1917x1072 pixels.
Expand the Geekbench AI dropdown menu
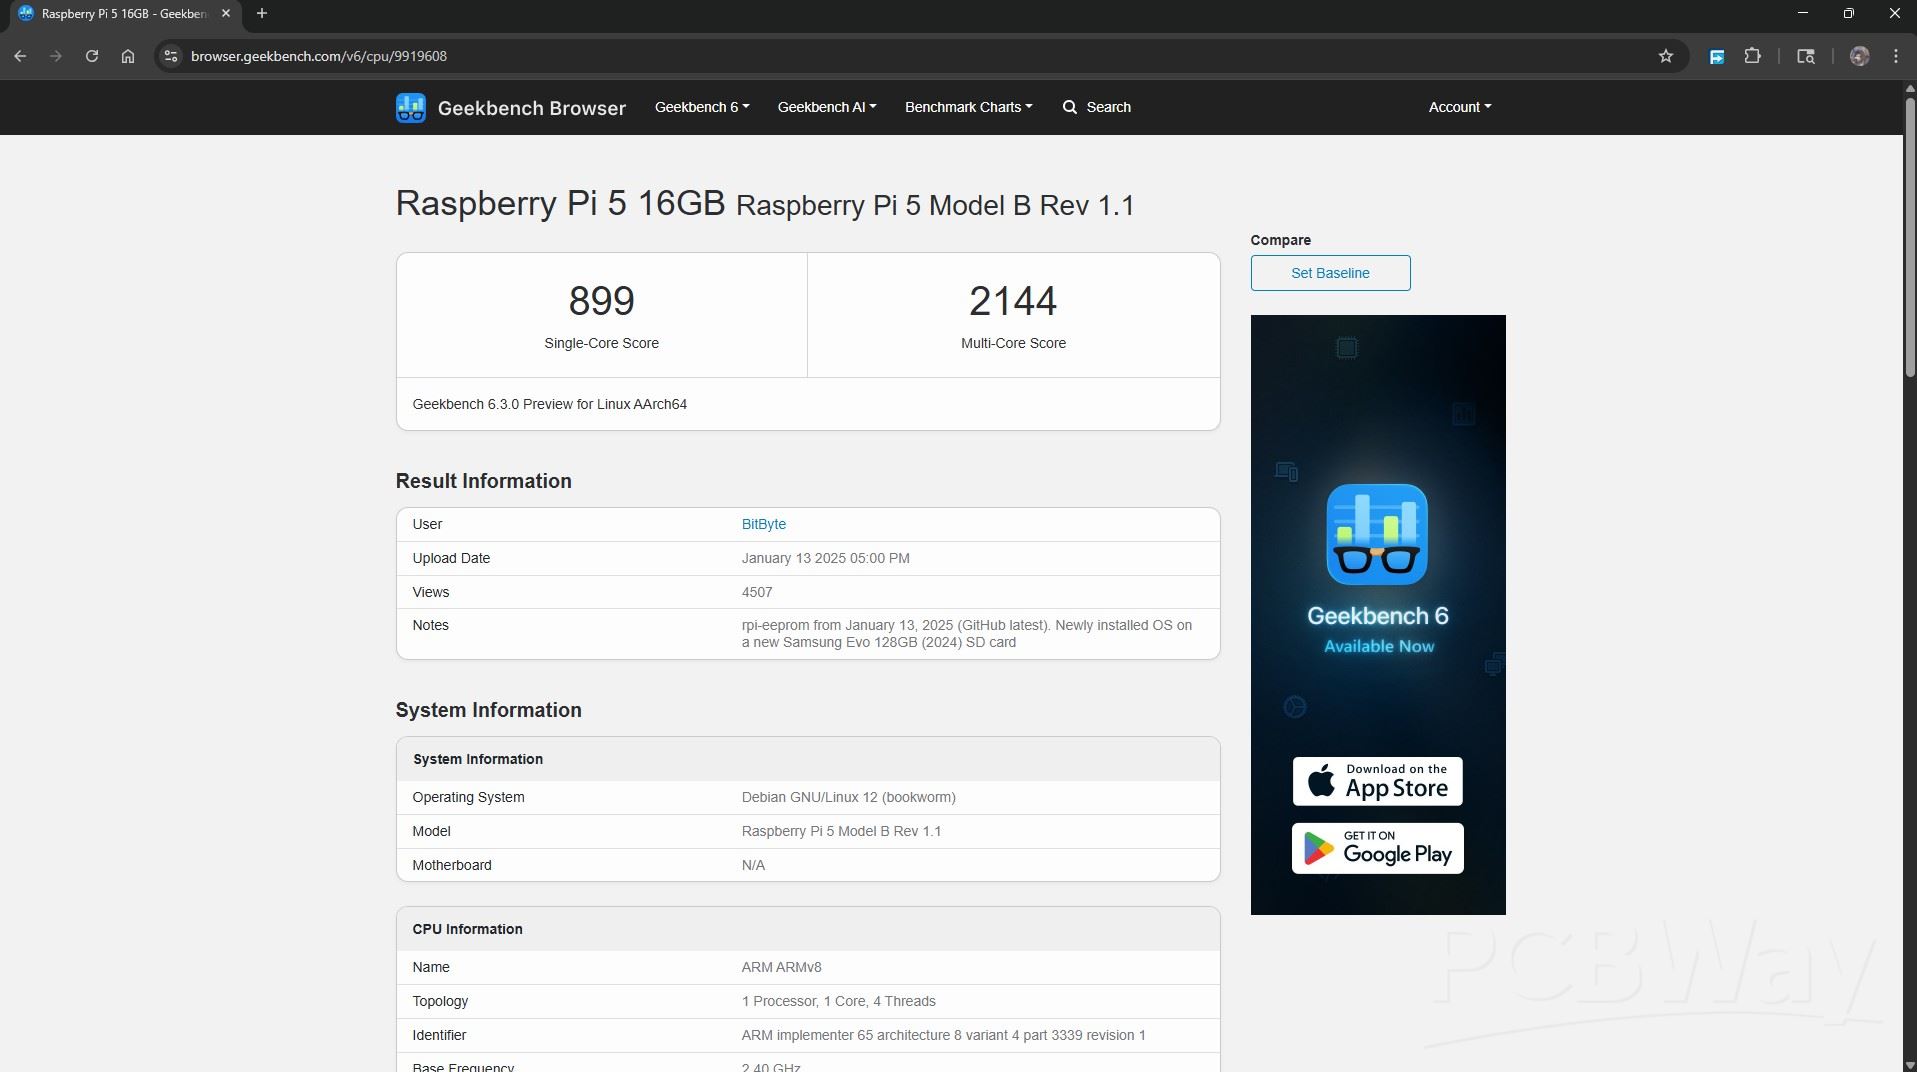click(826, 107)
